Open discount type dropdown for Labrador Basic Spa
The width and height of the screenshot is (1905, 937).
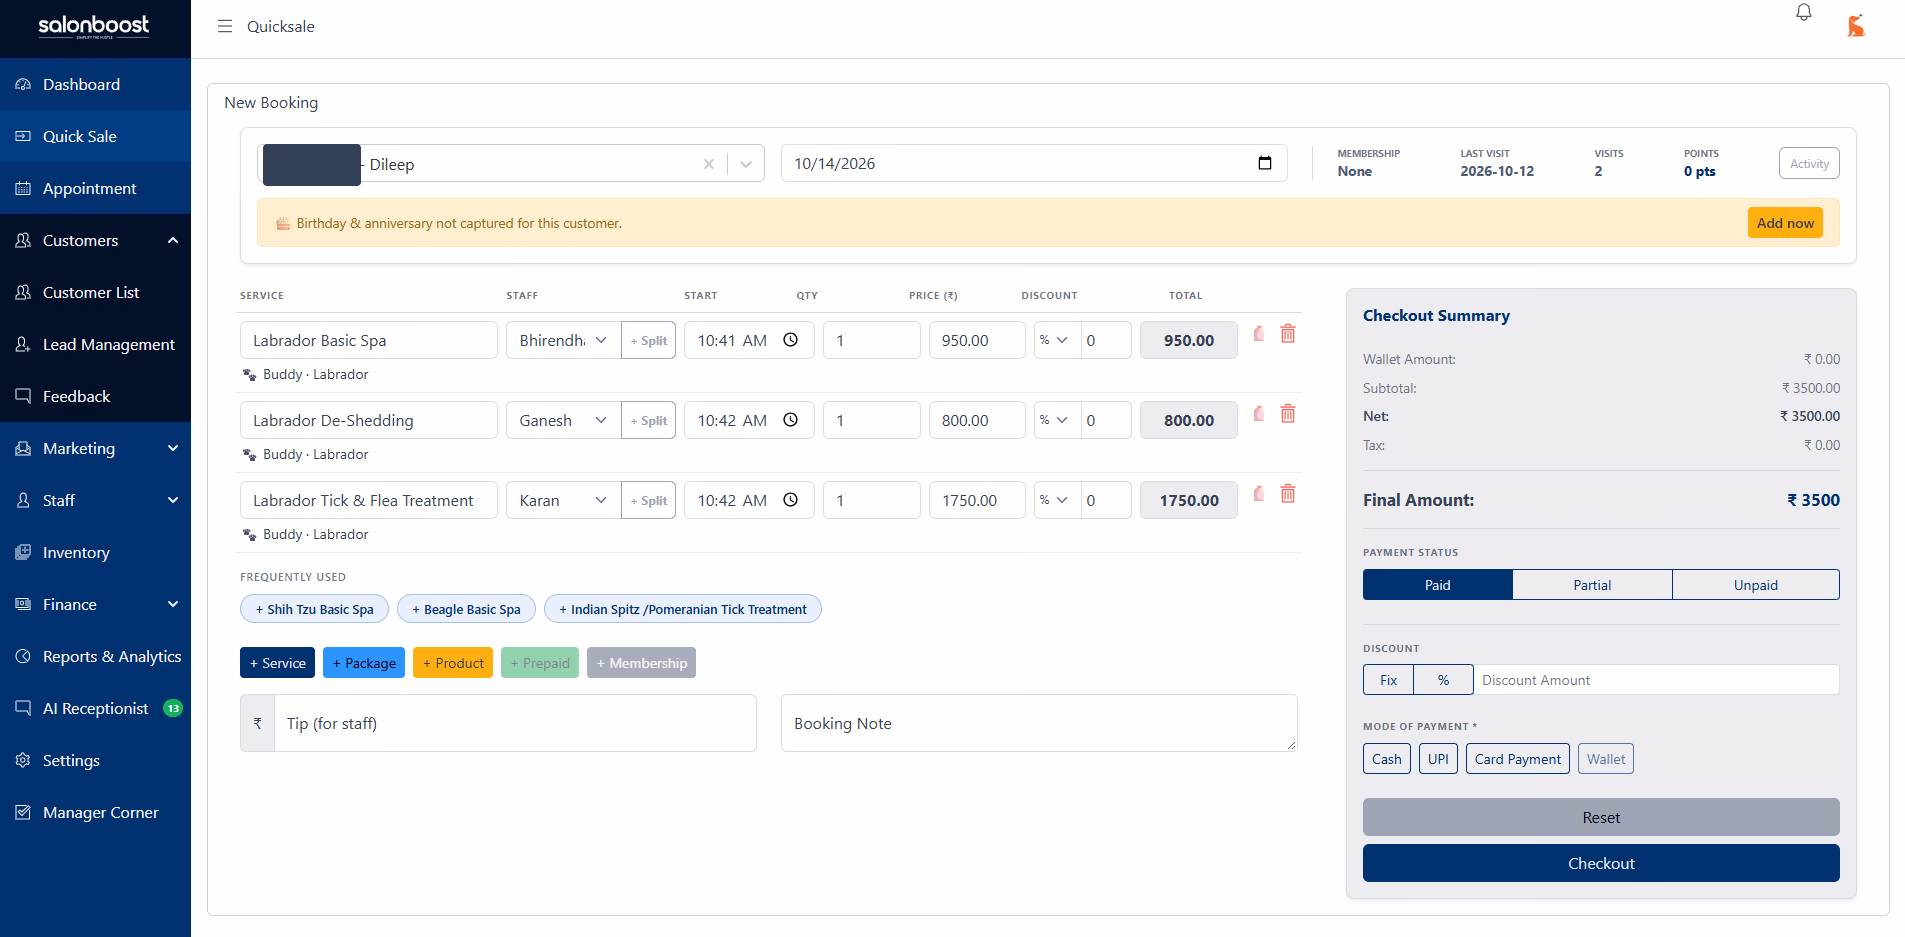pos(1057,340)
